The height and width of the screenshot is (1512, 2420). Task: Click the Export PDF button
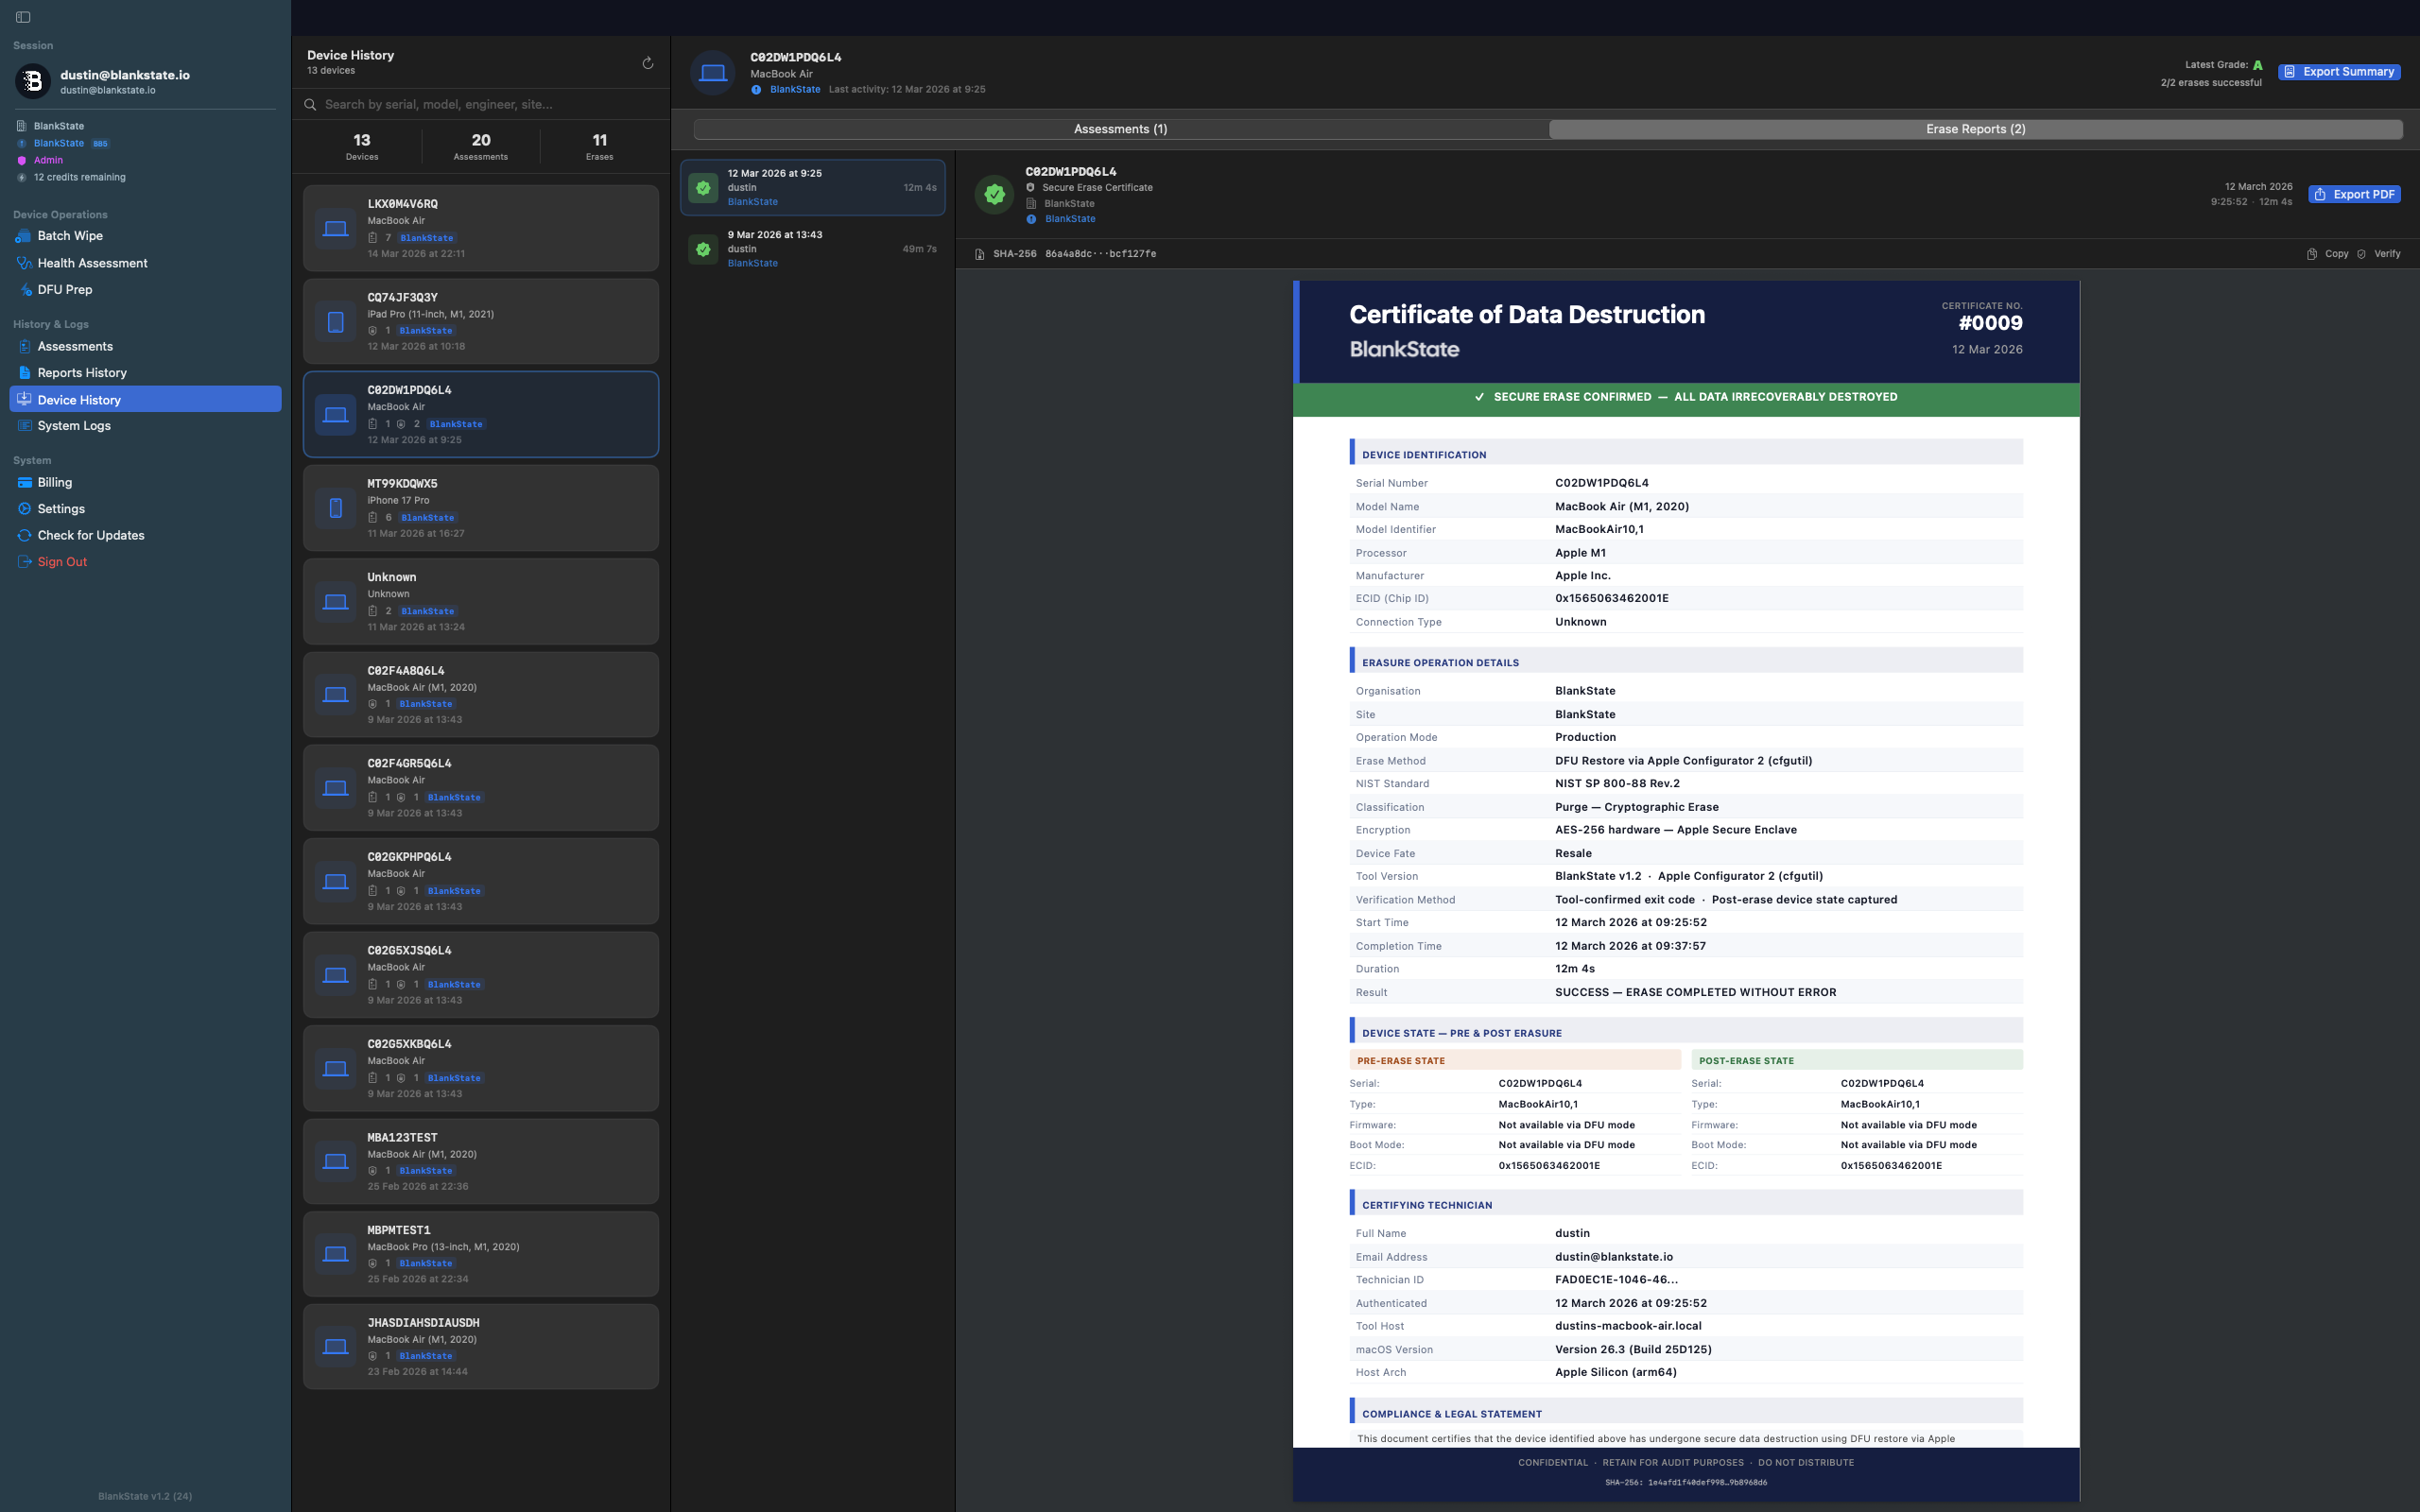2354,195
